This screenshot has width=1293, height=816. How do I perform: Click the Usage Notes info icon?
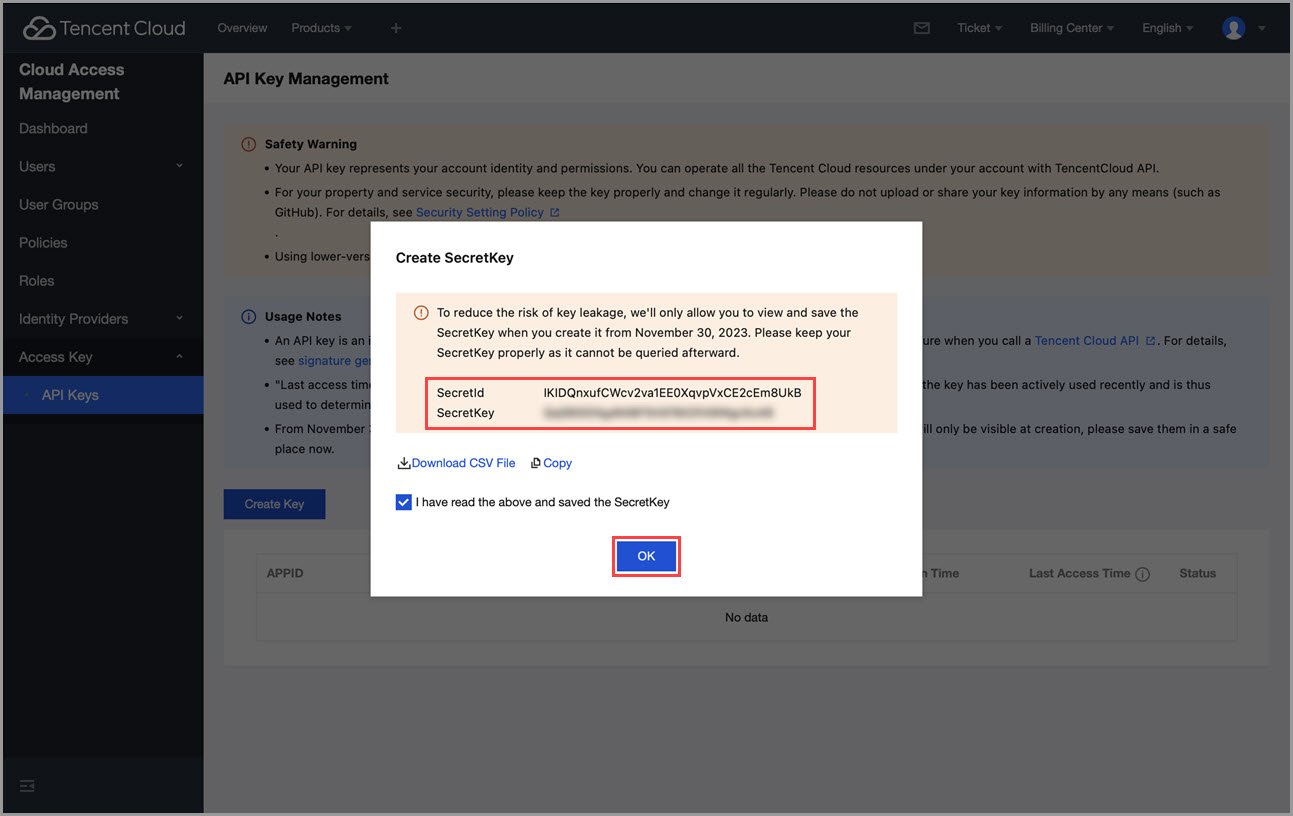[x=248, y=316]
